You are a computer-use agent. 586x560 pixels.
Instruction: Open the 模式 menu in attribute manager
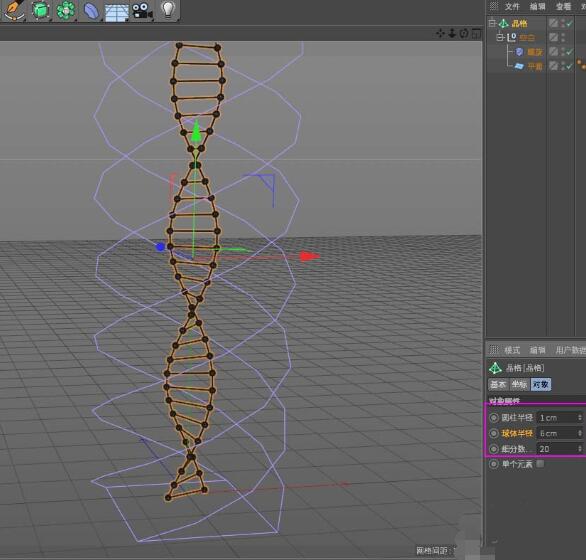[512, 350]
